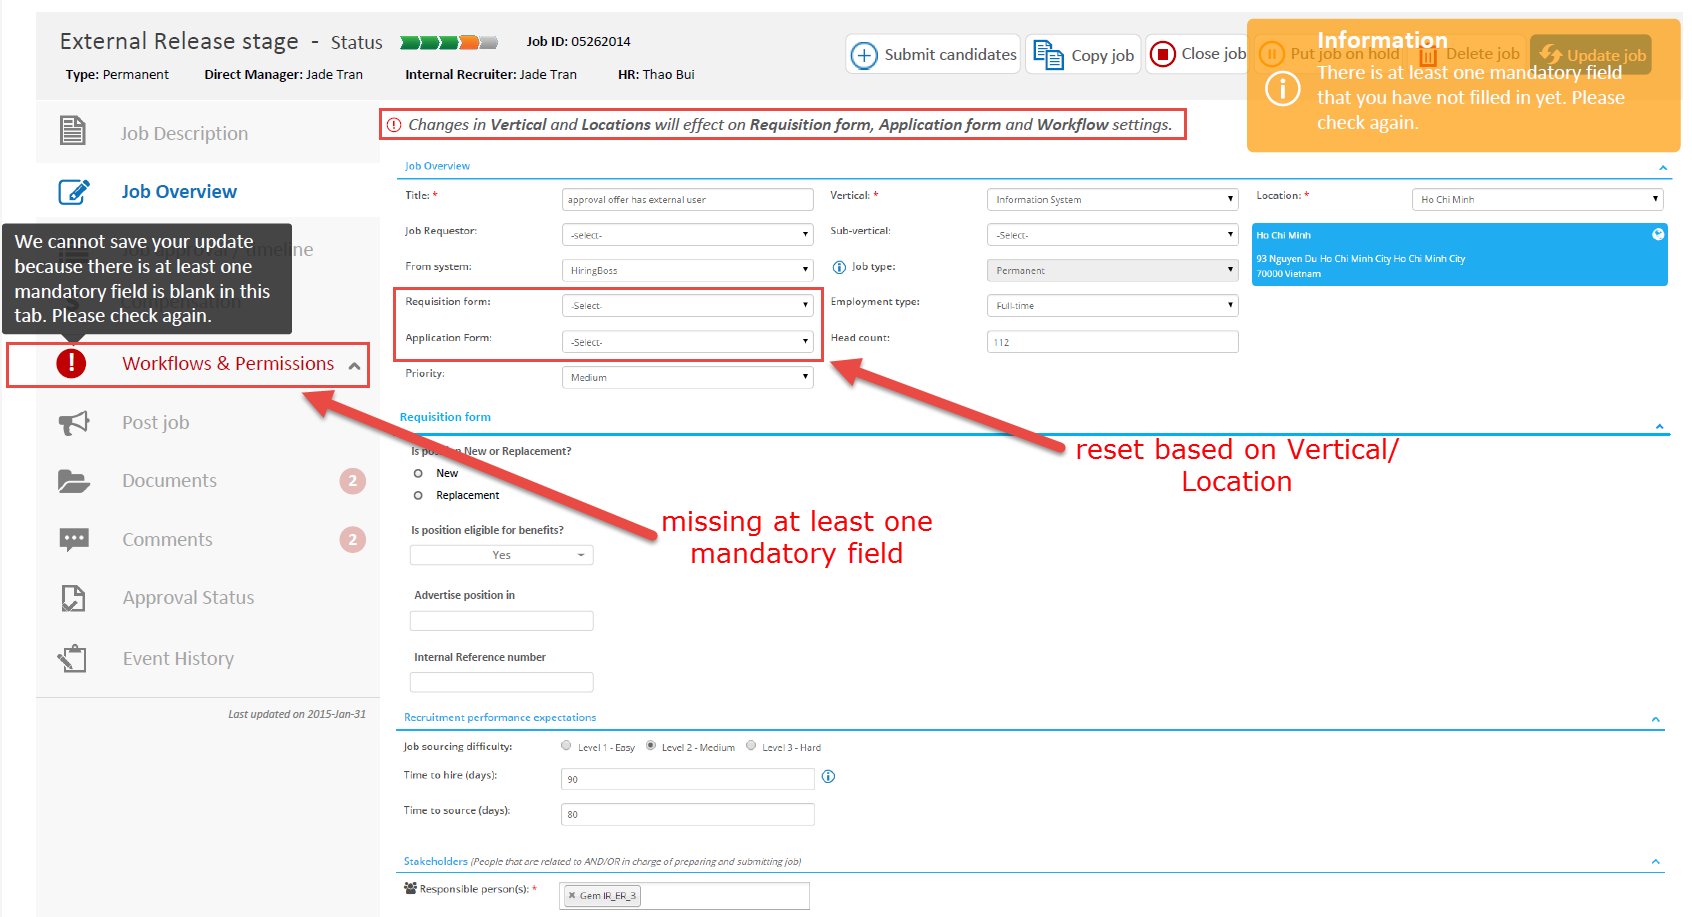The image size is (1692, 917).
Task: Choose Level 1 - Easy sourcing difficulty
Action: point(566,746)
